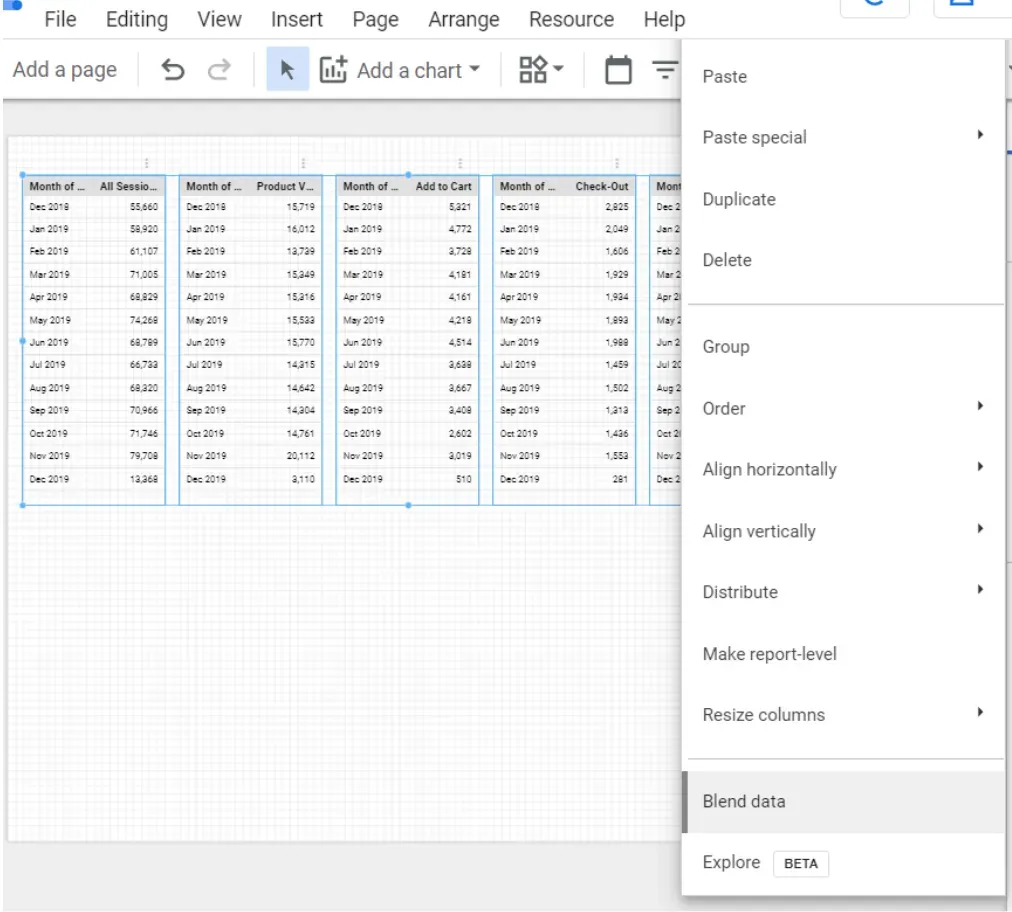Choose Group from the context menu
The width and height of the screenshot is (1012, 912).
pyautogui.click(x=843, y=347)
